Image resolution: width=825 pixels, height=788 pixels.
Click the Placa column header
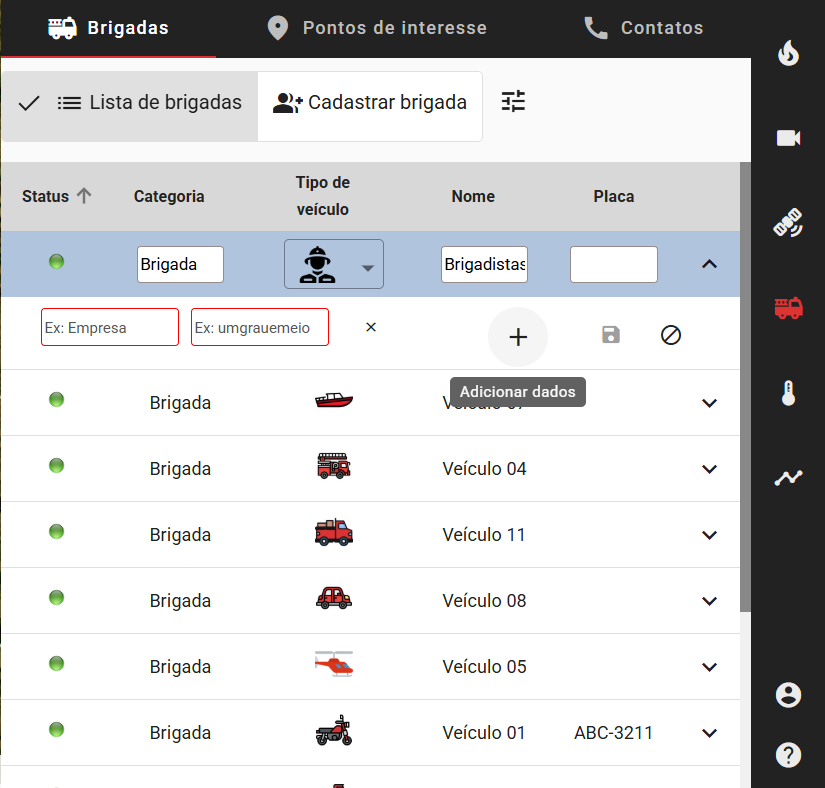click(x=613, y=196)
